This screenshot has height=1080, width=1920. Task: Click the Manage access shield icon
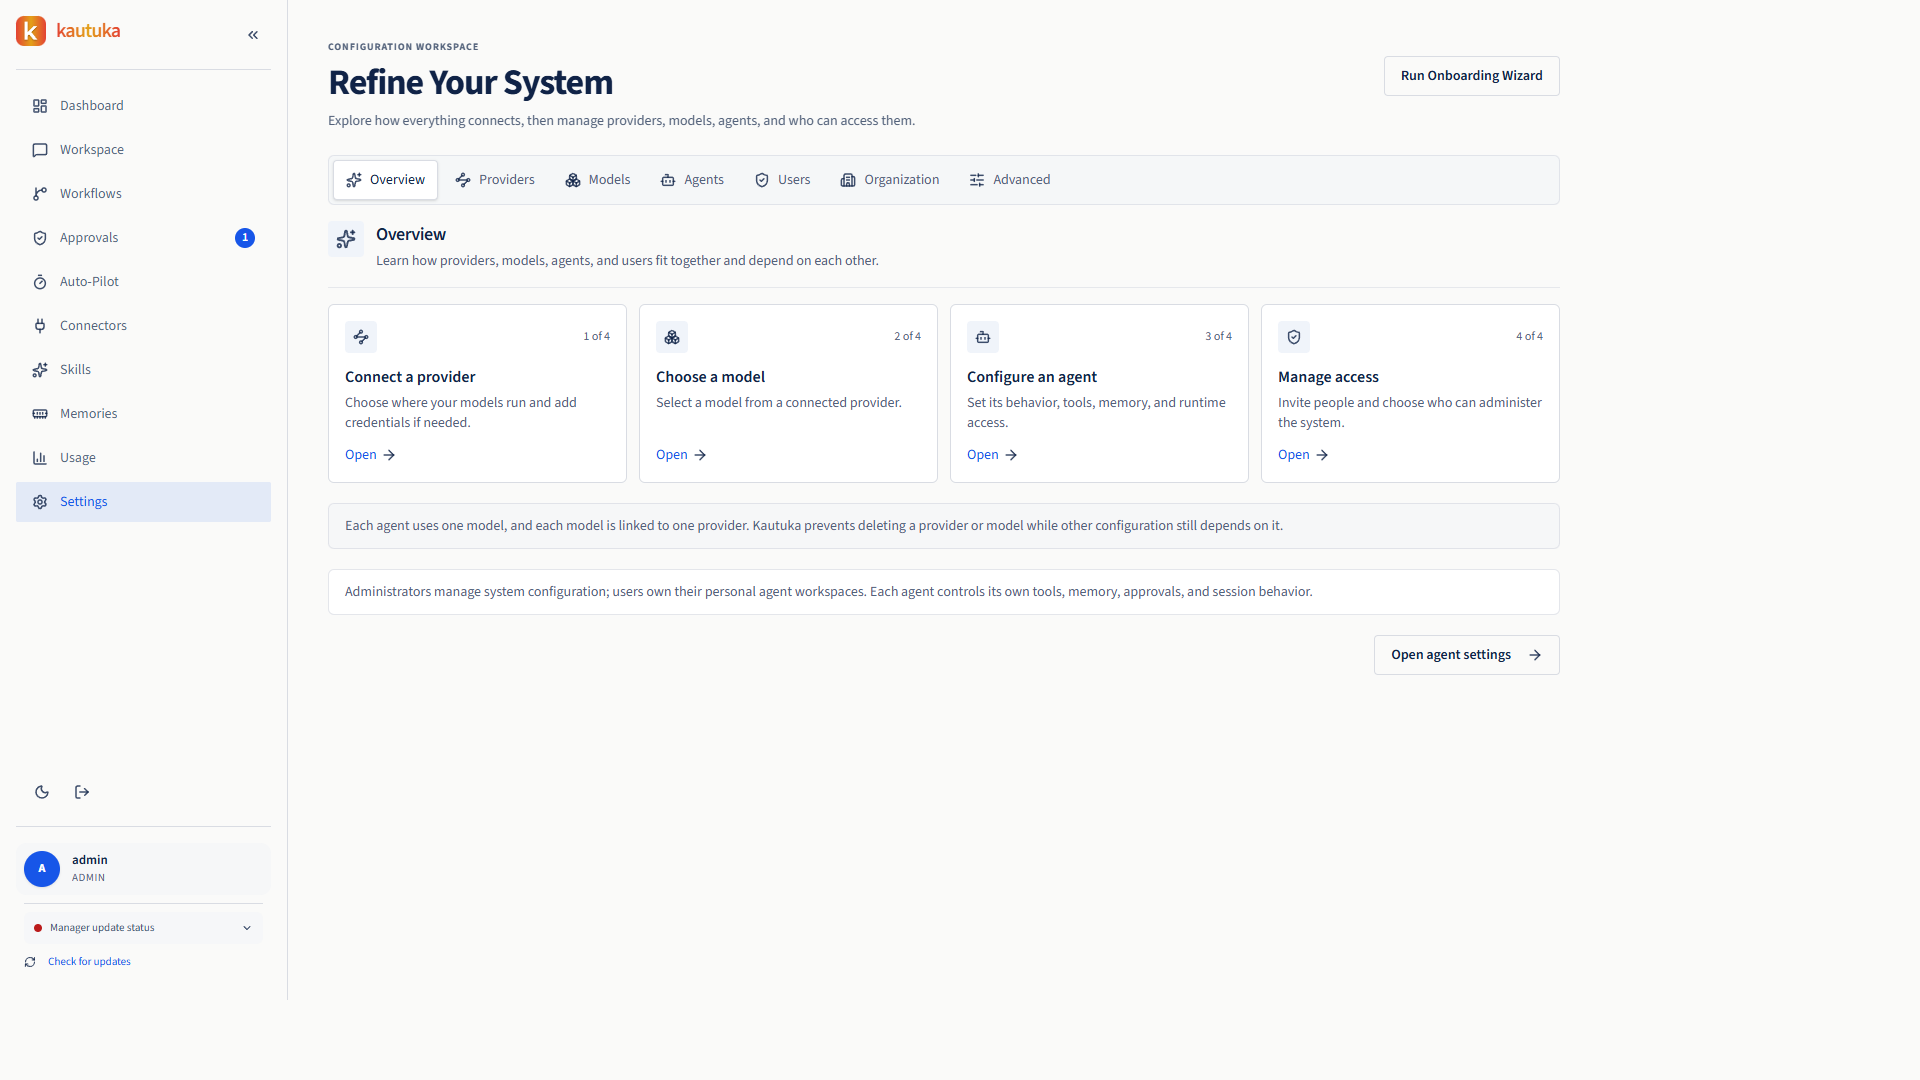click(x=1294, y=337)
